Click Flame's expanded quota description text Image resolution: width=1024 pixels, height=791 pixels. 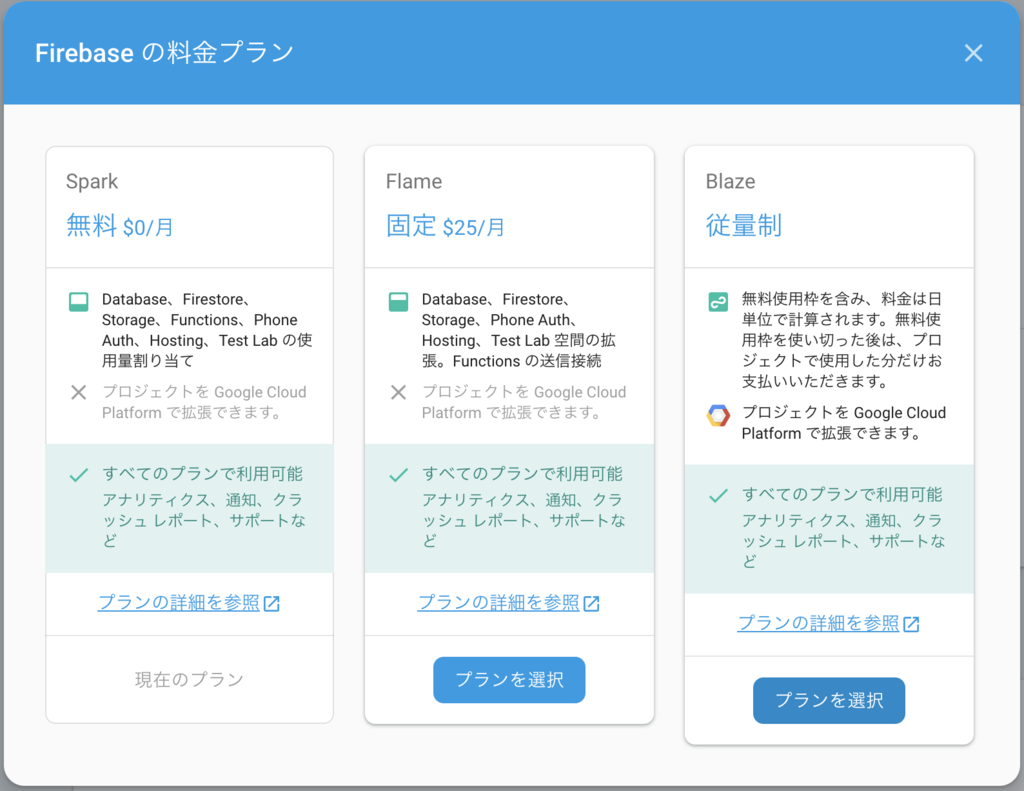point(519,330)
